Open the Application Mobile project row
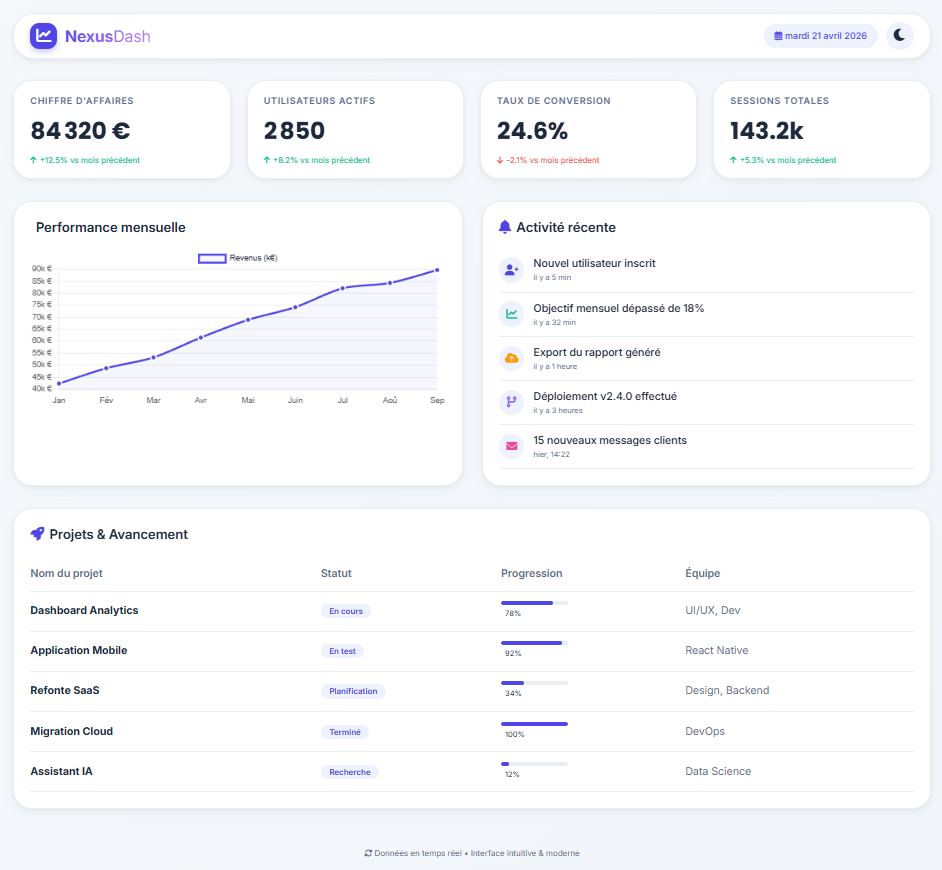The width and height of the screenshot is (942, 870). (472, 651)
